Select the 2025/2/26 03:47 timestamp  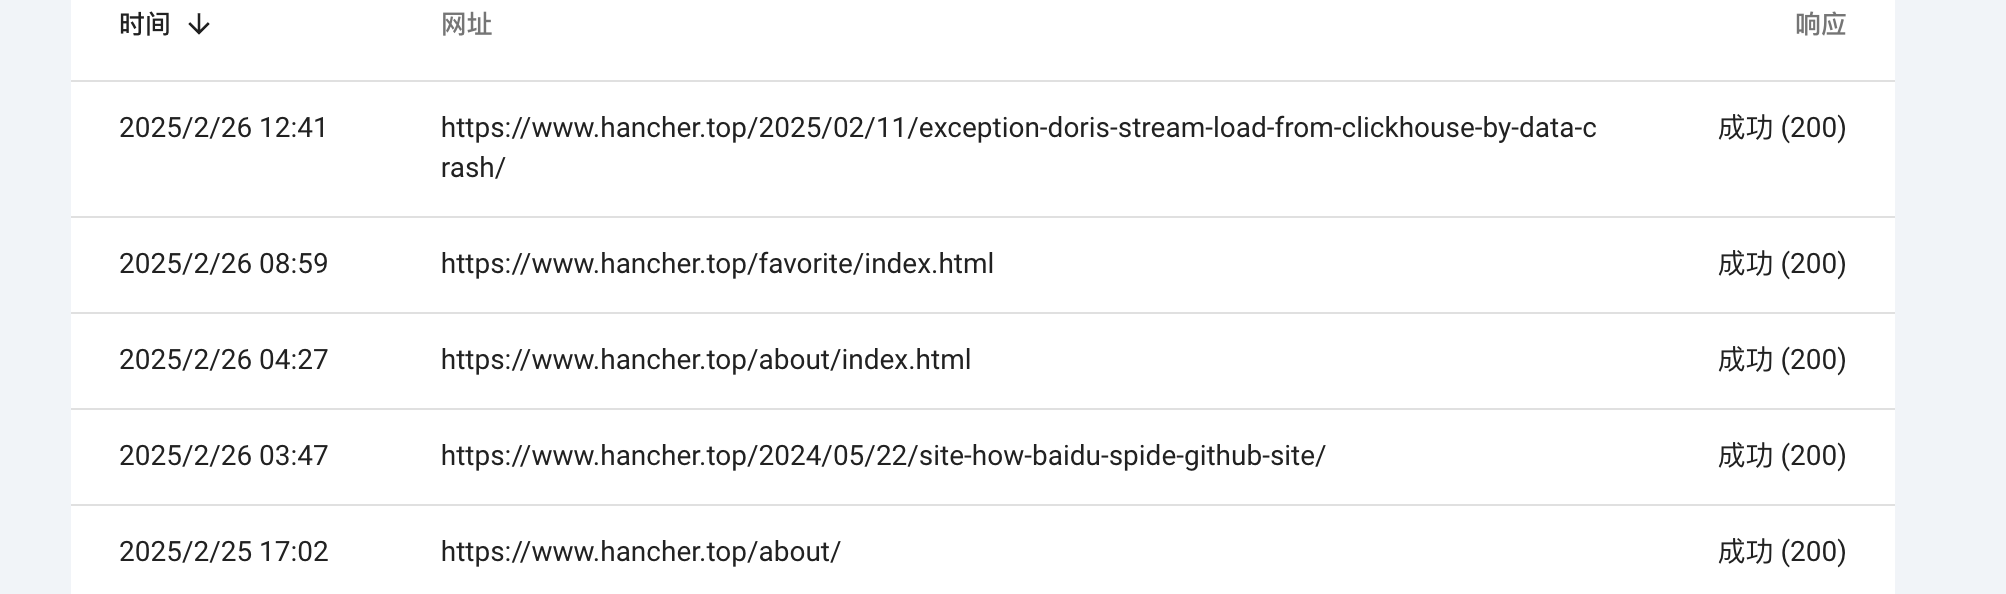point(223,456)
